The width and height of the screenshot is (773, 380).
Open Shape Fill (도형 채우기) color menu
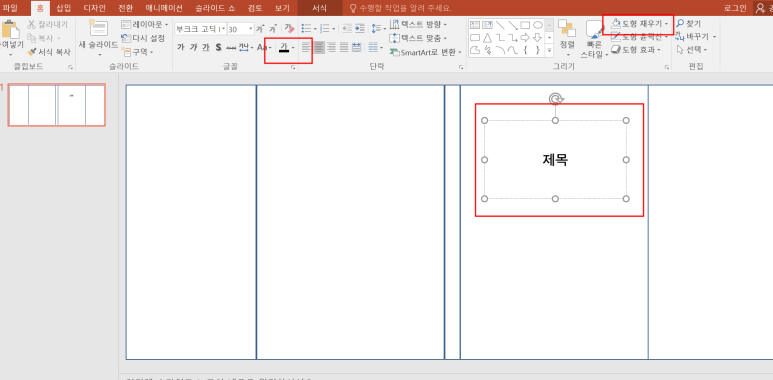click(x=640, y=23)
